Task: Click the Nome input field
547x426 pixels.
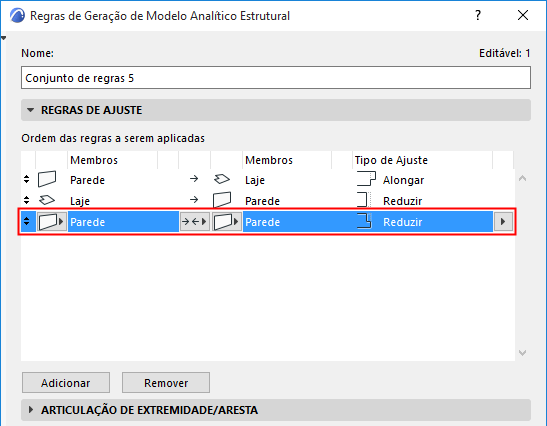Action: (276, 78)
